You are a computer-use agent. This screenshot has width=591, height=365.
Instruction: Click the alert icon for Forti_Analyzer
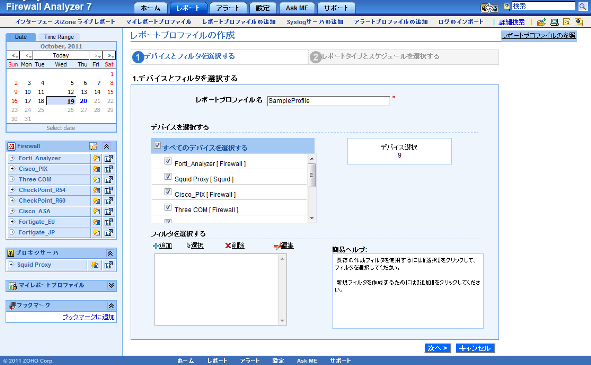point(96,158)
